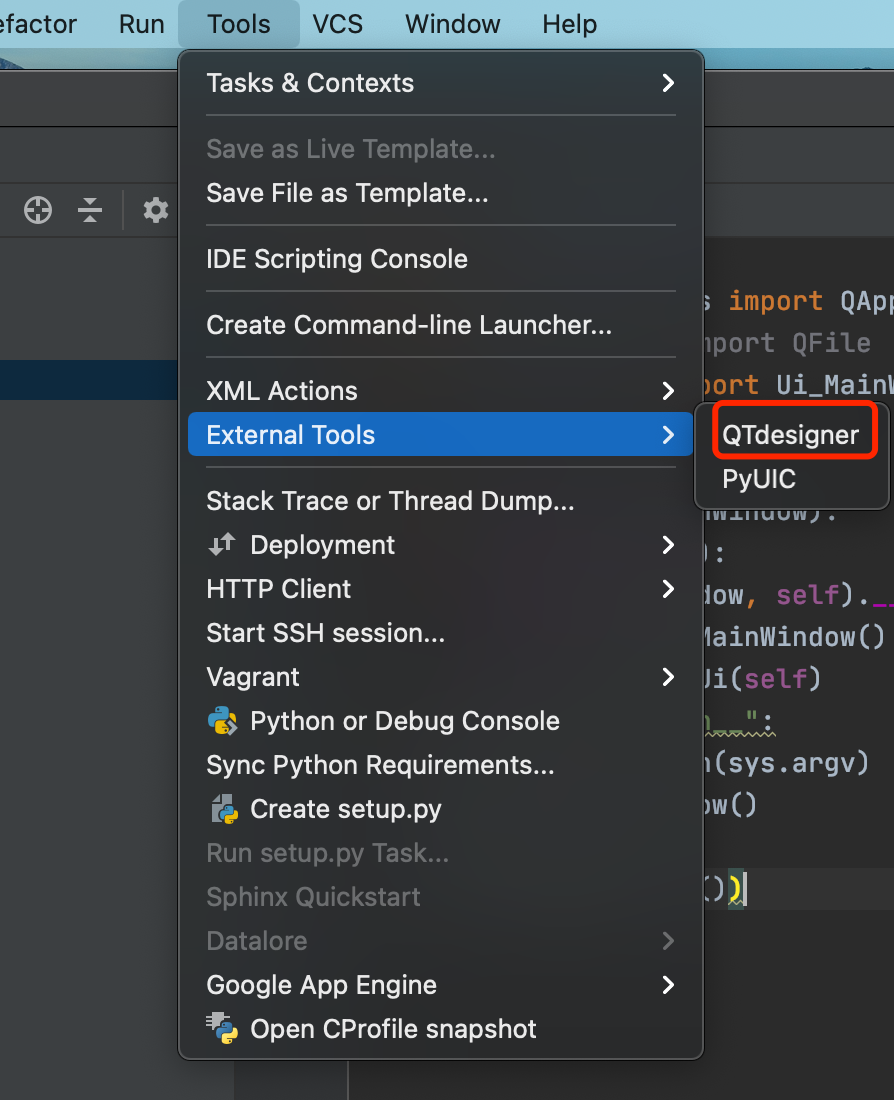
Task: Click the Python icon beside Debug Console
Action: coord(222,721)
